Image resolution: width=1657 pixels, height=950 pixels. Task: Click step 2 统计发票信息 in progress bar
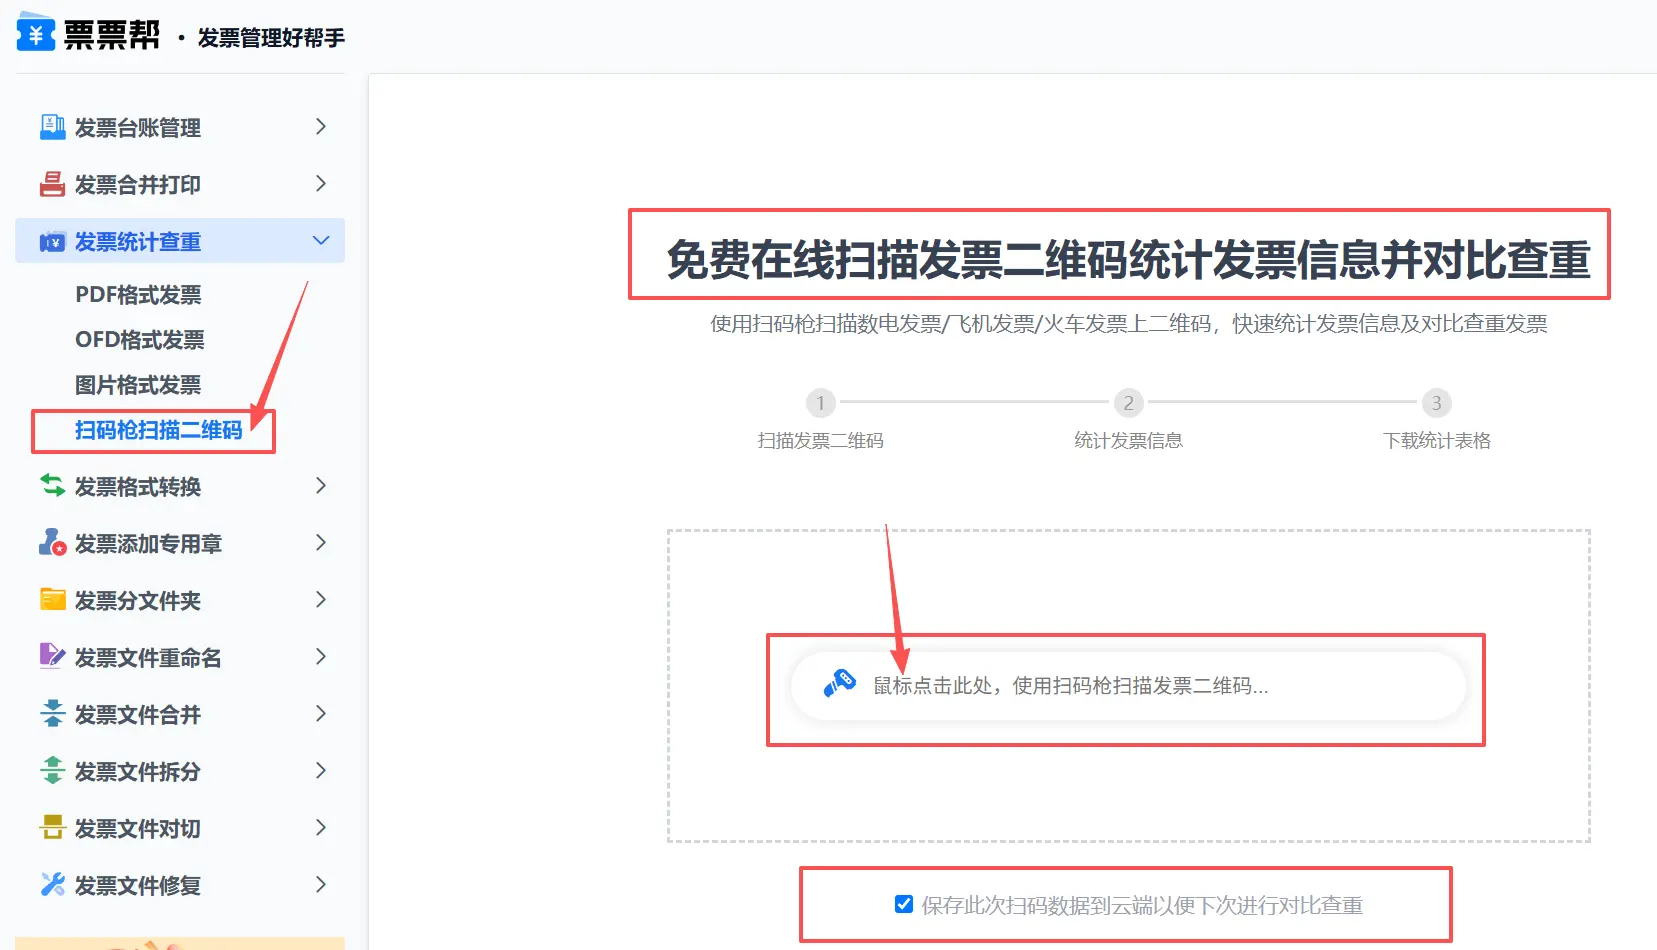(1128, 403)
